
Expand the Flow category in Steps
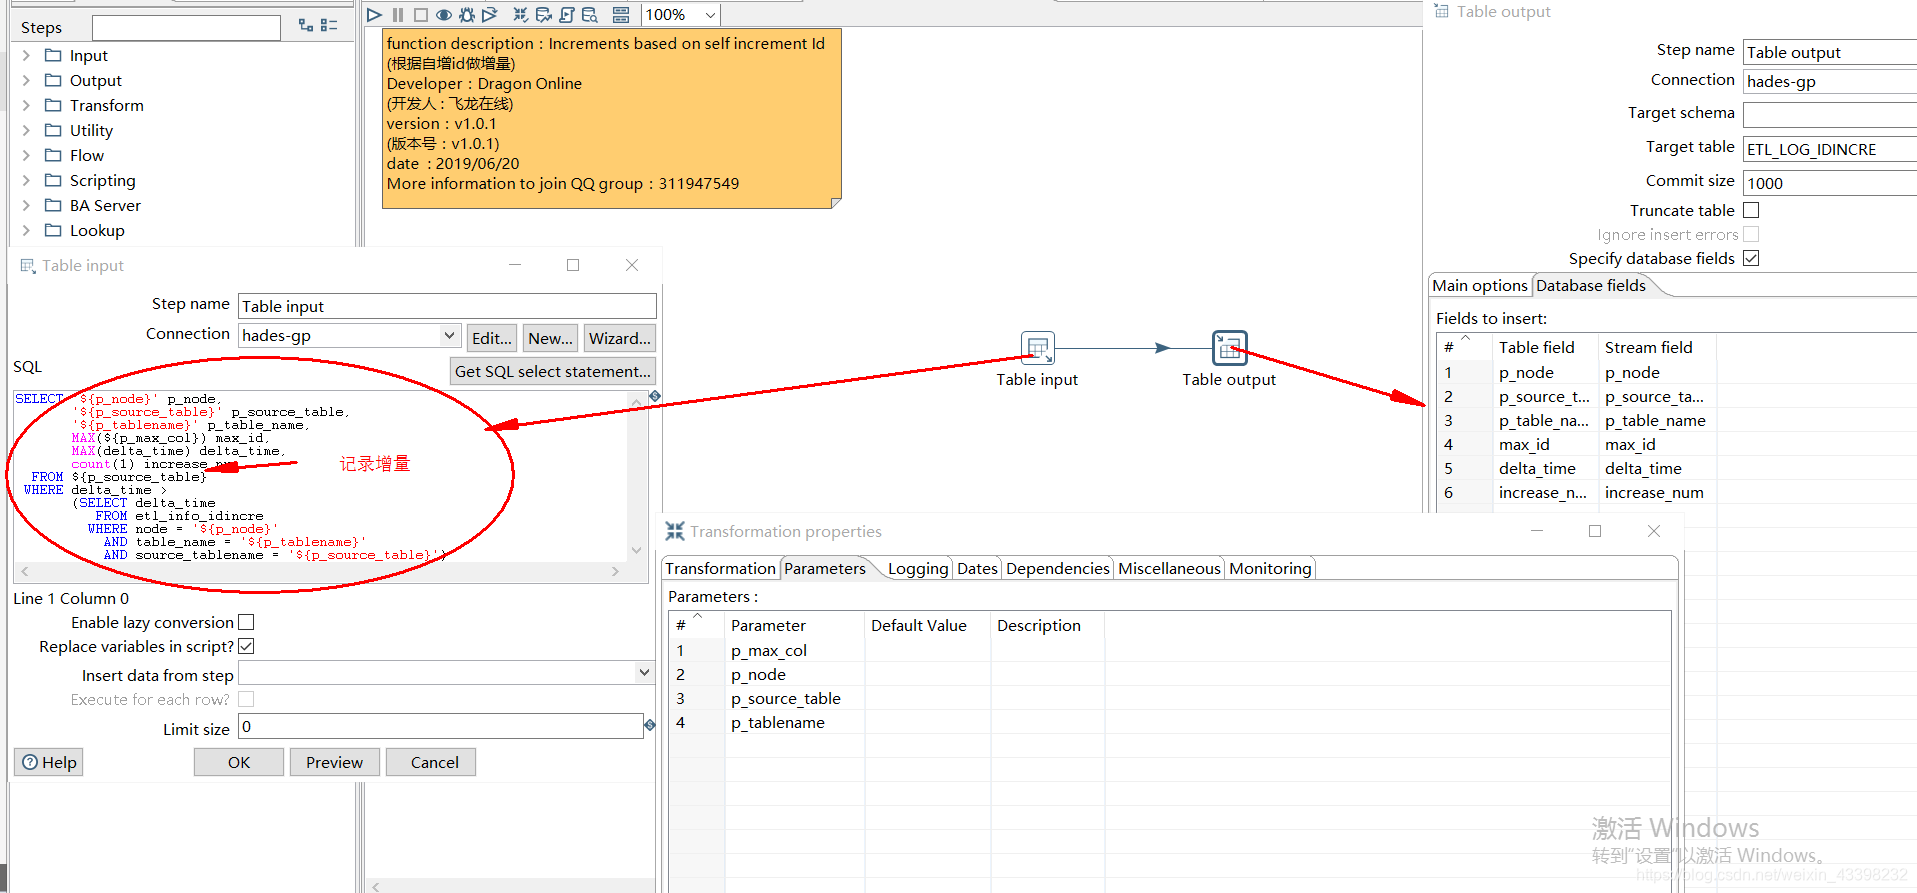point(26,156)
